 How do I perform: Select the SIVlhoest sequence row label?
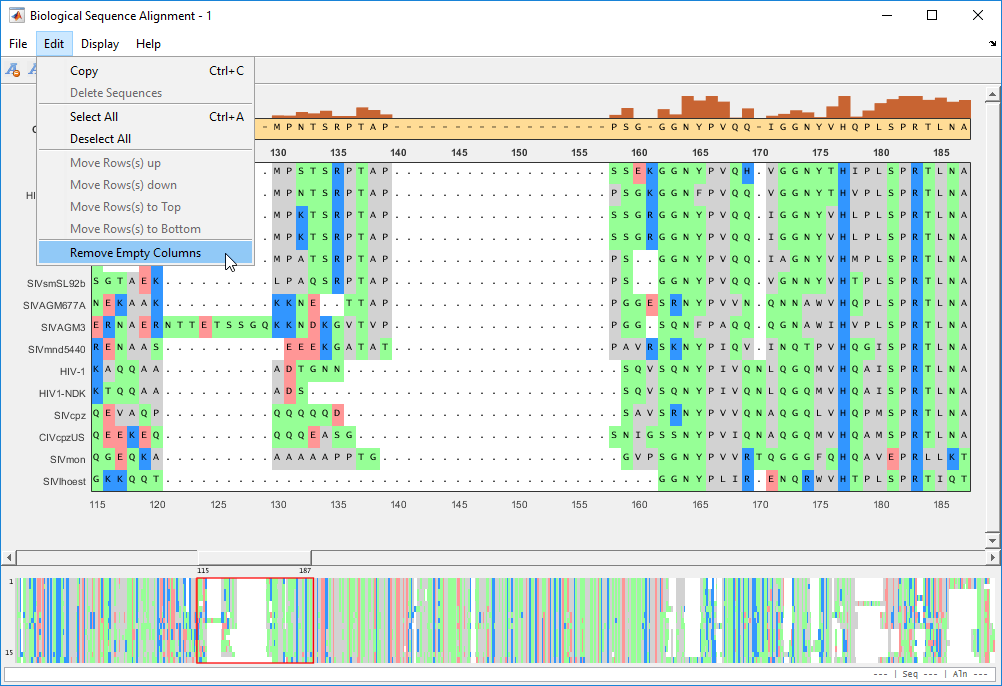64,481
